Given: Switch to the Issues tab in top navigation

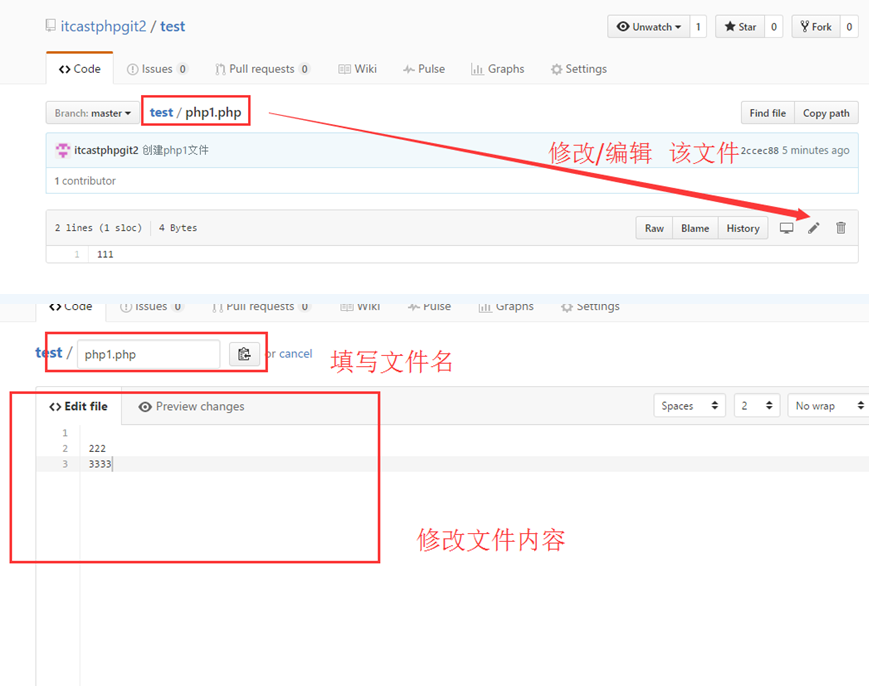Looking at the screenshot, I should (157, 69).
